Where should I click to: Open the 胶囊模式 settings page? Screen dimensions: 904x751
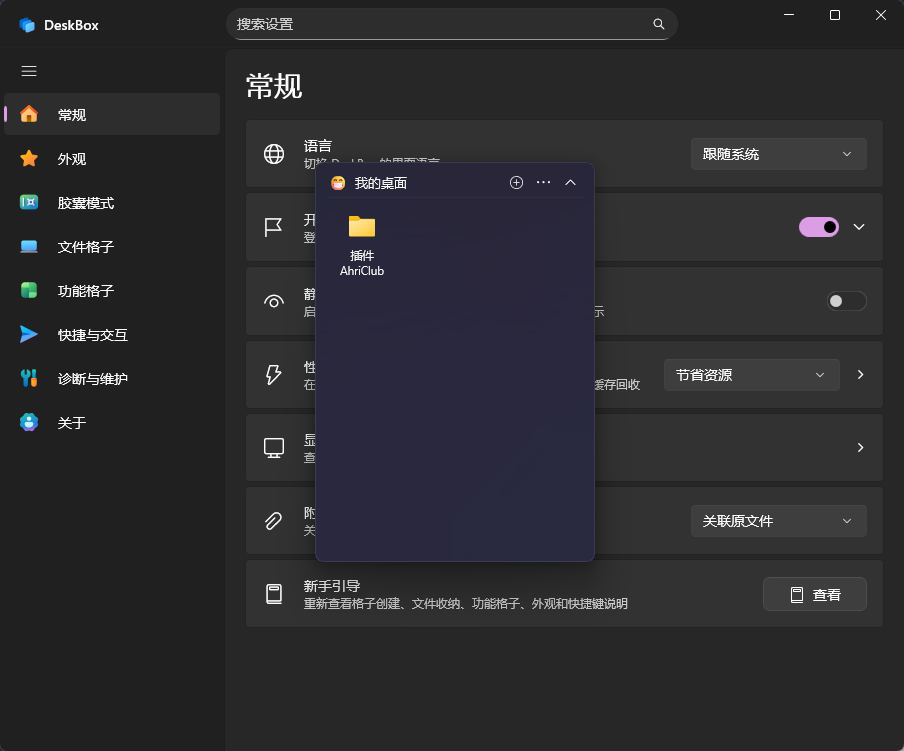[x=112, y=202]
